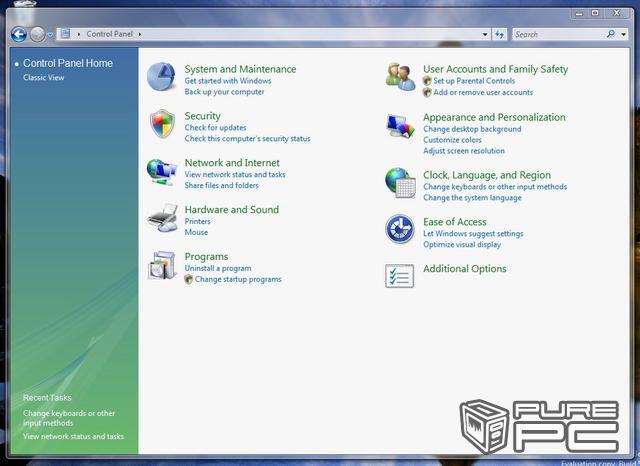Viewport: 640px width, 466px height.
Task: Open Hardware and Sound heading
Action: 231,210
